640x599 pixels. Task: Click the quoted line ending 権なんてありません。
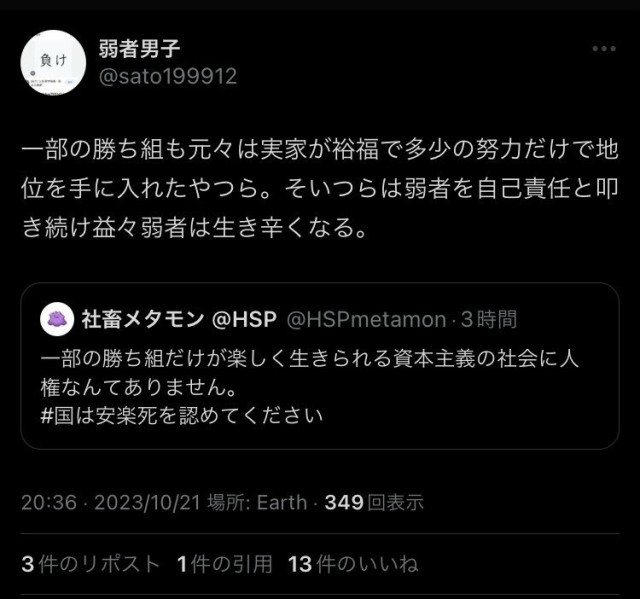click(139, 387)
